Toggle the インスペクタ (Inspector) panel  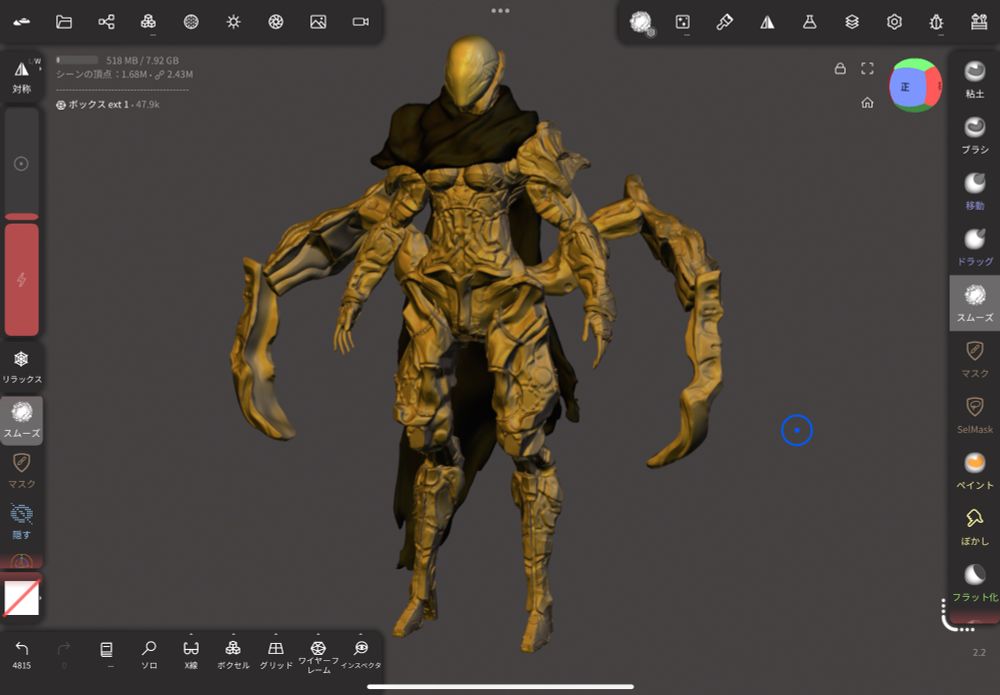361,655
